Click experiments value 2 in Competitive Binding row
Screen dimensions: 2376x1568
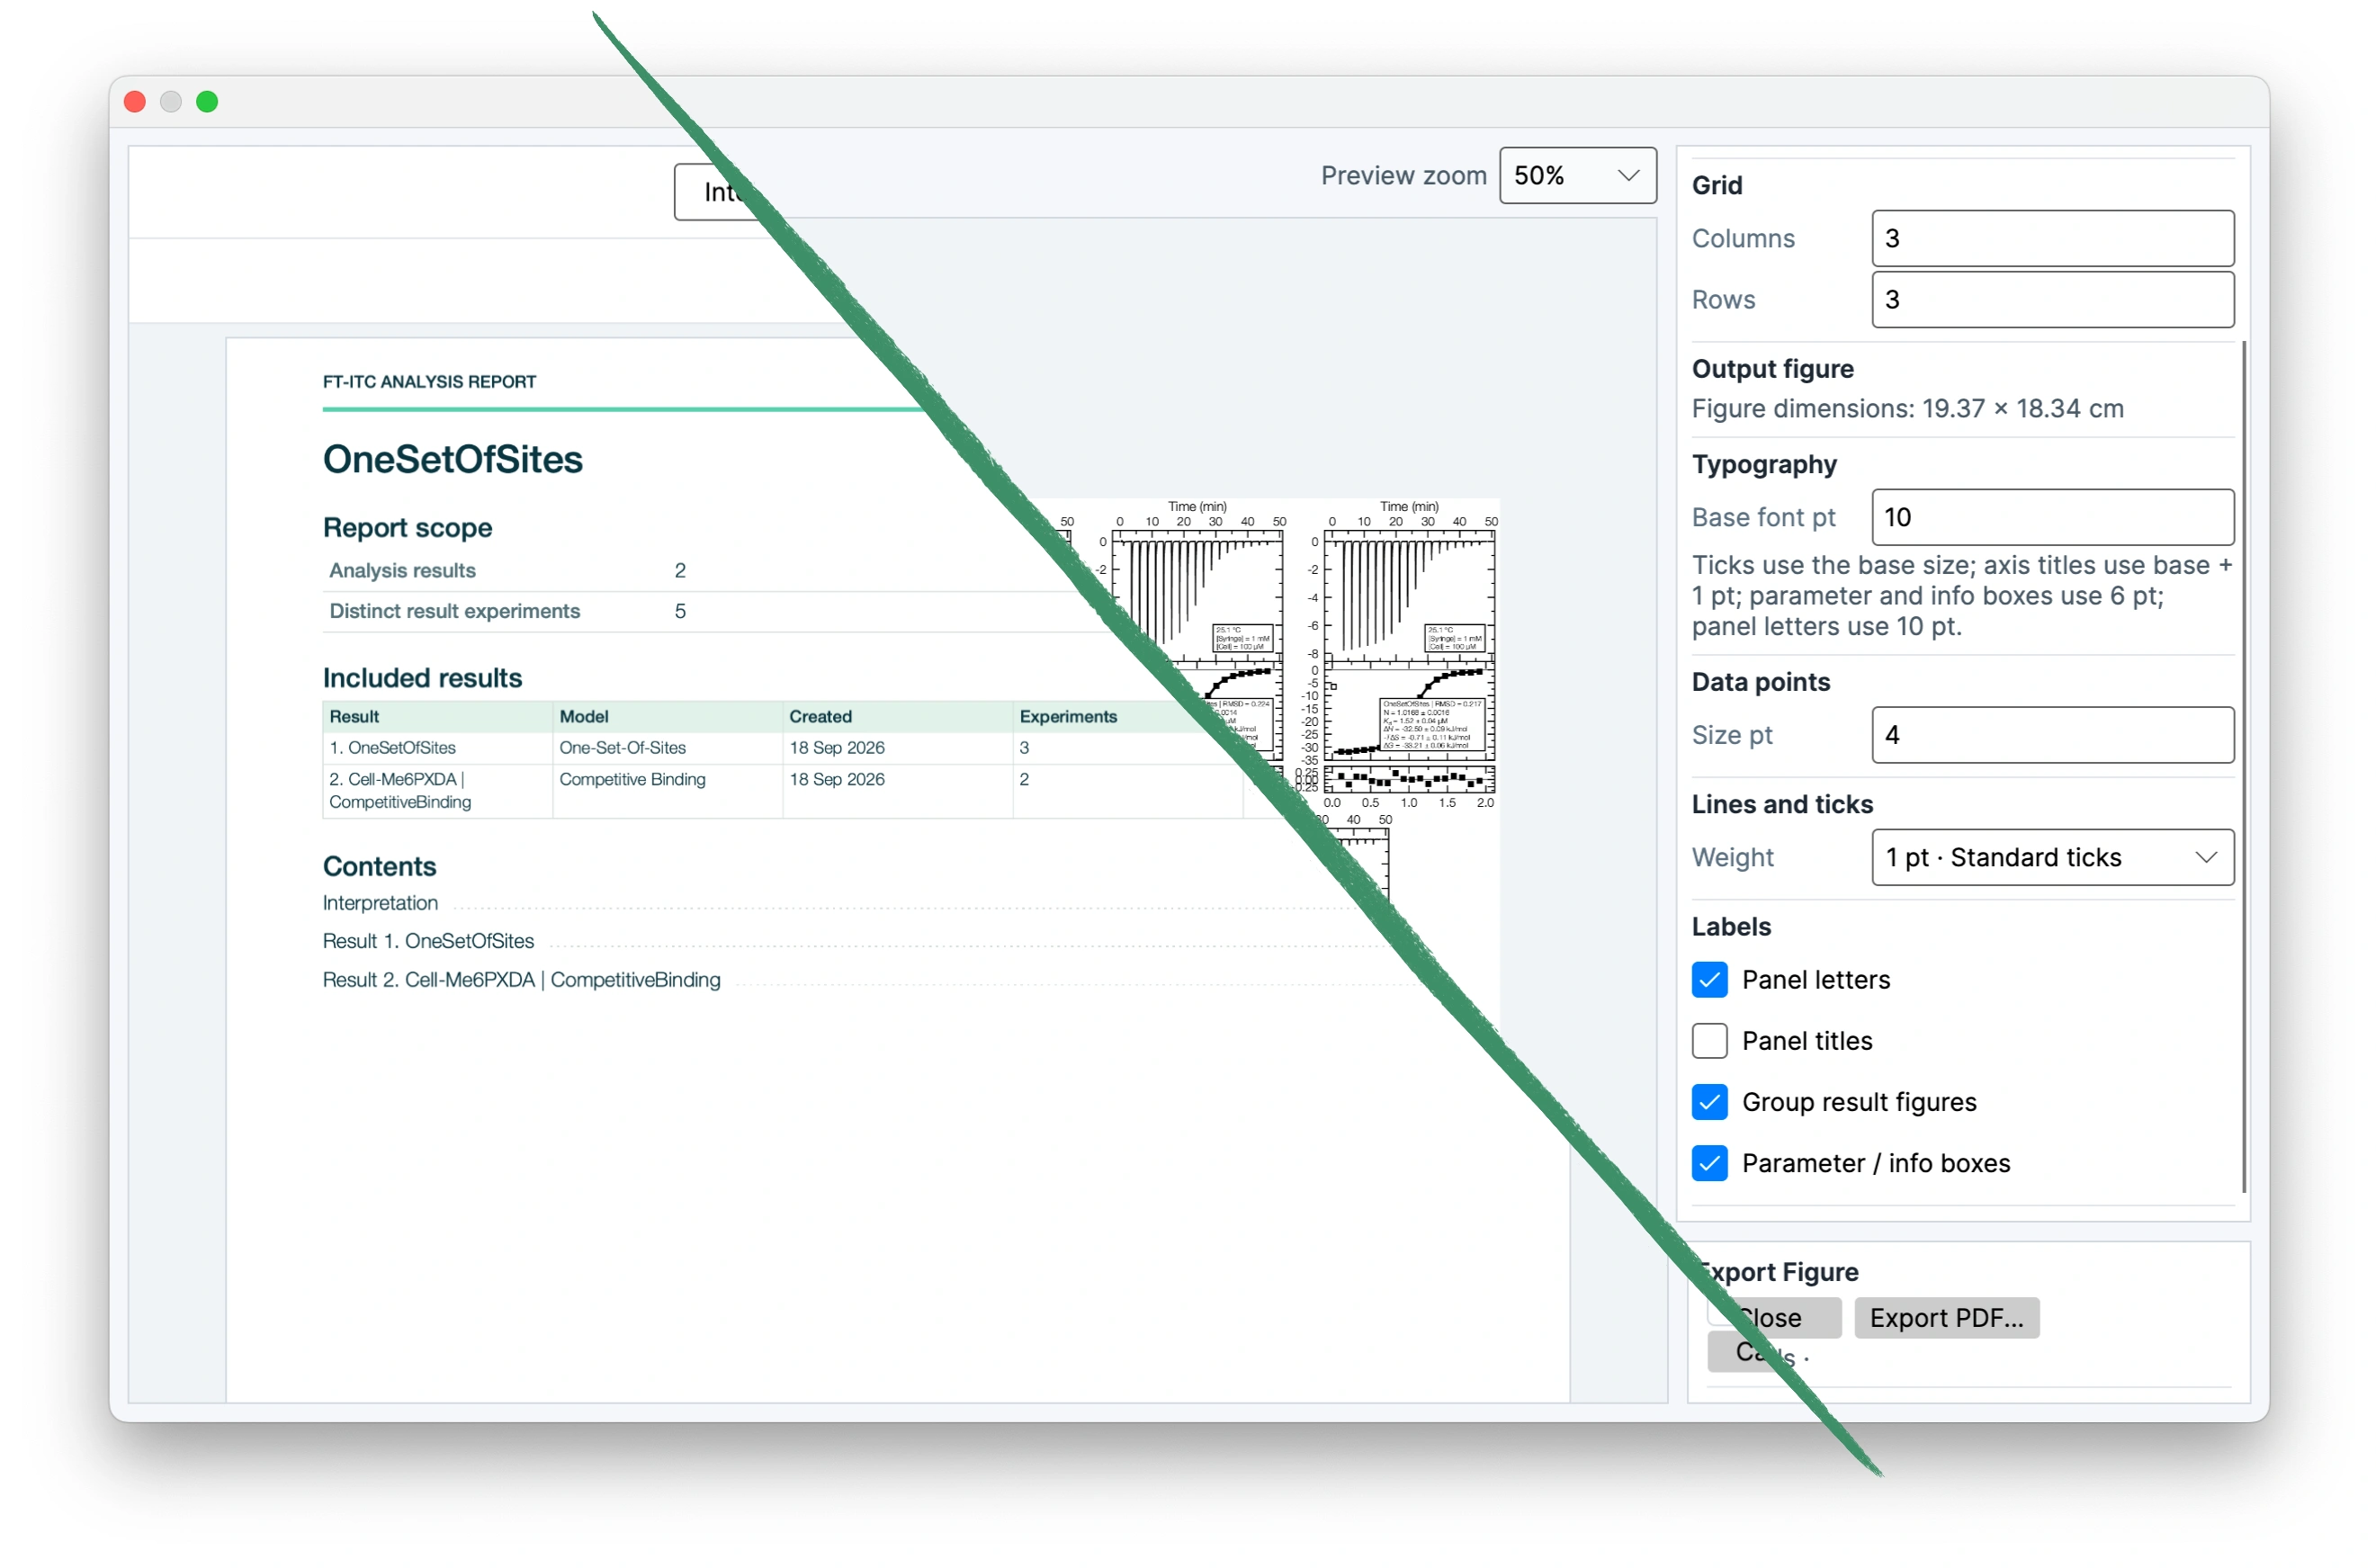pyautogui.click(x=1024, y=780)
